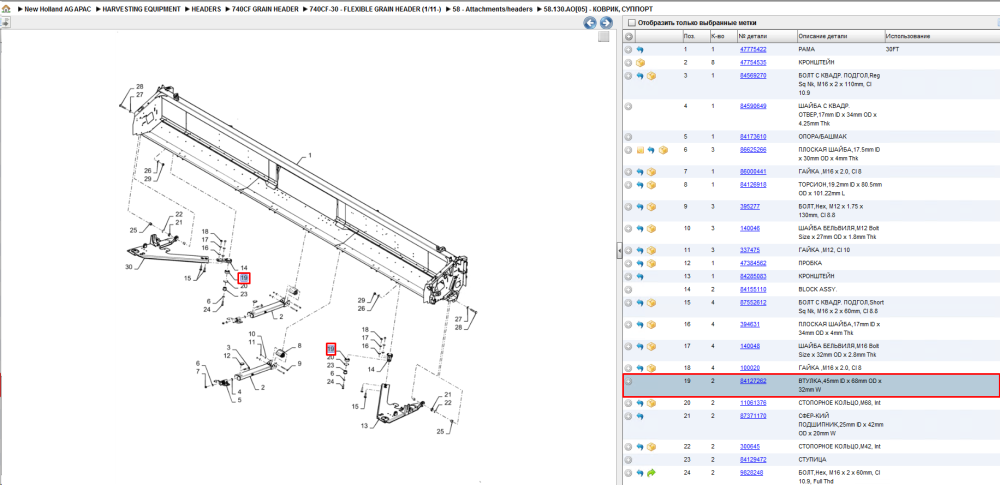1000x485 pixels.
Task: Open part number link 84590649
Action: point(753,106)
